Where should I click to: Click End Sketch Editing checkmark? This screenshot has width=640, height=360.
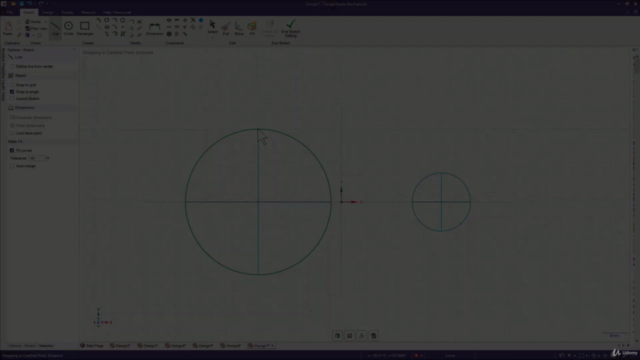pyautogui.click(x=291, y=29)
